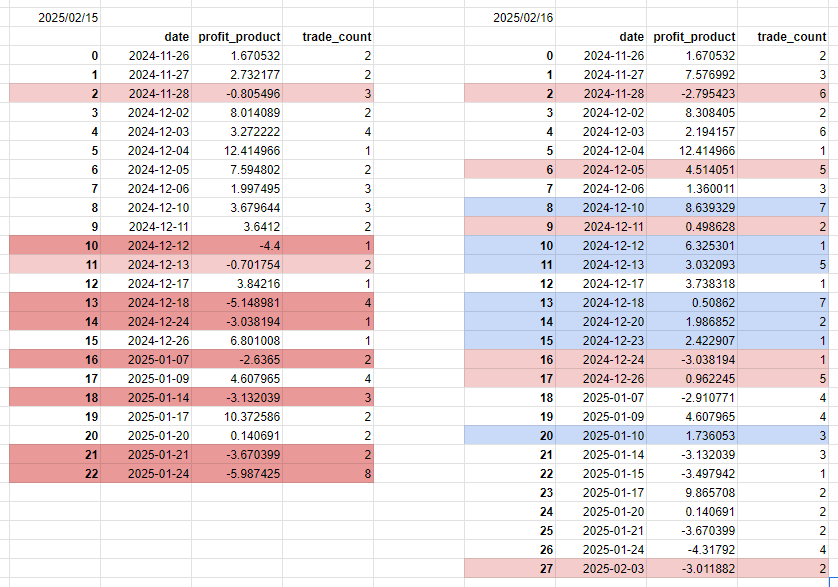
Task: Select the cell reading -4.31792
Action: (x=692, y=550)
